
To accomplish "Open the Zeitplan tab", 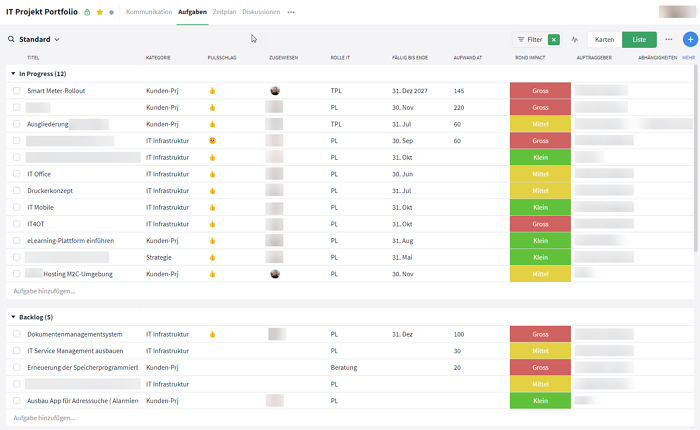I will [x=224, y=12].
